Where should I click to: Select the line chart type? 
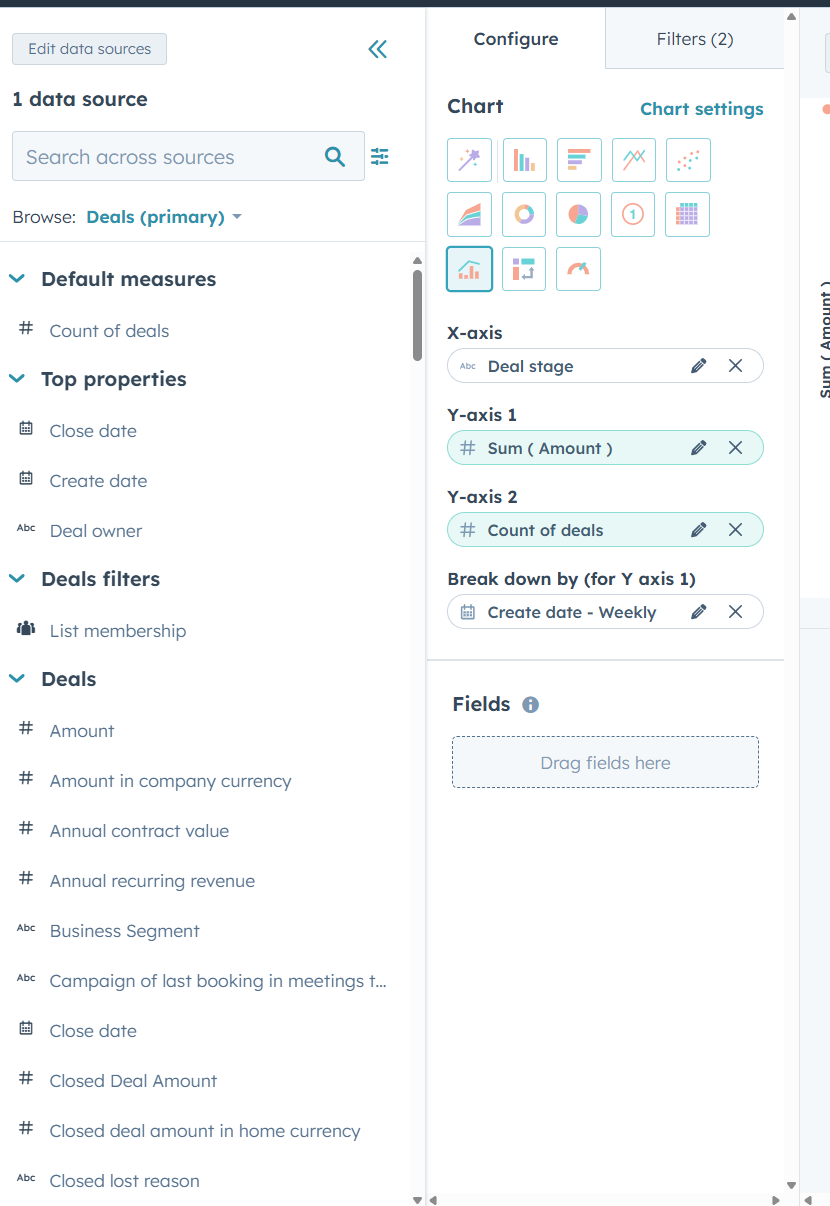coord(633,160)
